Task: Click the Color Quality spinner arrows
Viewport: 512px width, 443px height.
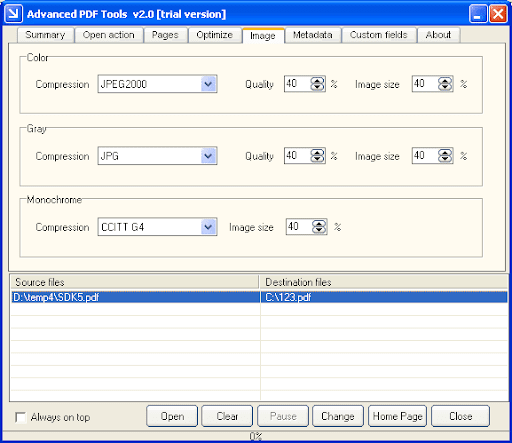Action: tap(317, 84)
